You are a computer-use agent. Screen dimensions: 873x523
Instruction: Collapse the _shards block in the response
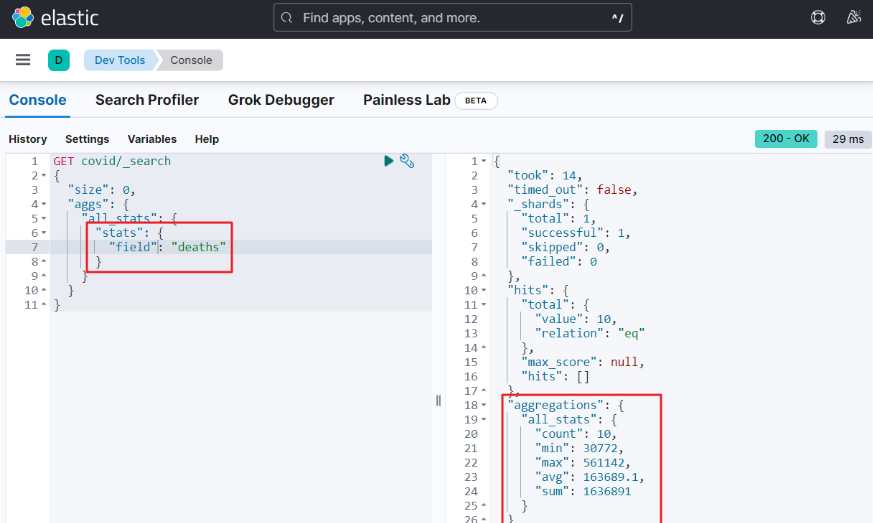click(x=484, y=204)
